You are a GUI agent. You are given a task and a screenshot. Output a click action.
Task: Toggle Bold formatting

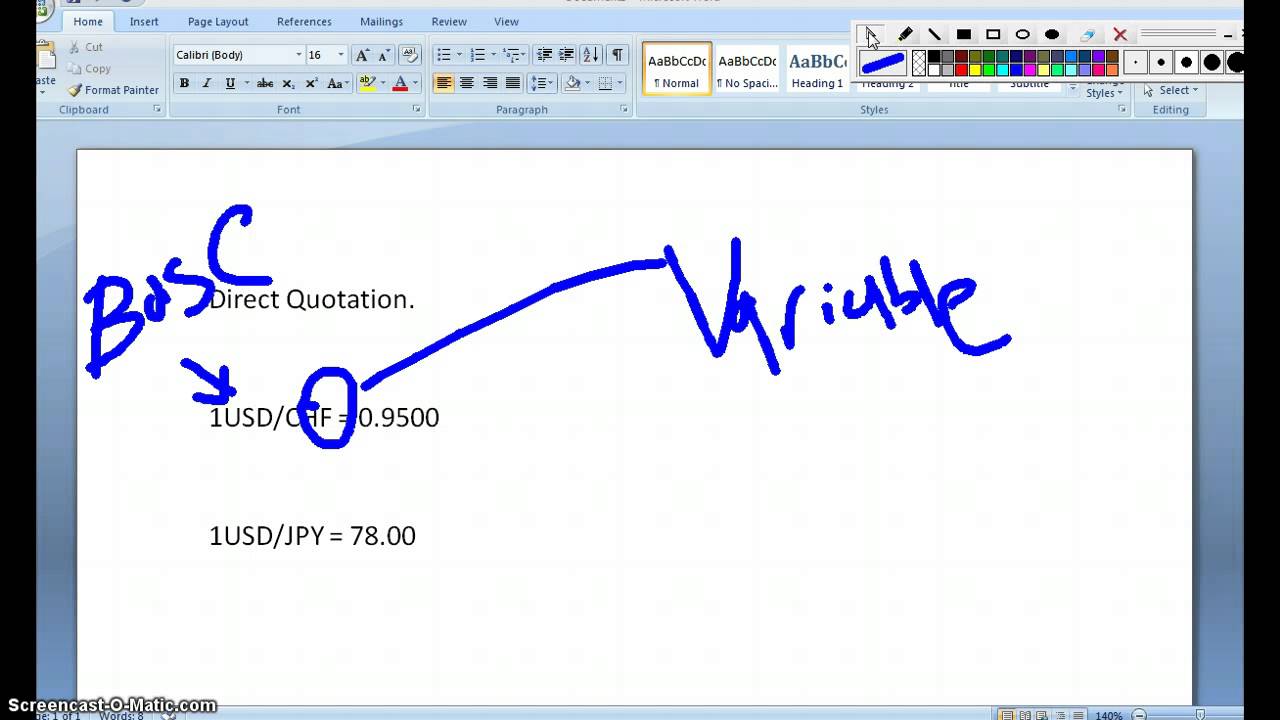(x=184, y=83)
